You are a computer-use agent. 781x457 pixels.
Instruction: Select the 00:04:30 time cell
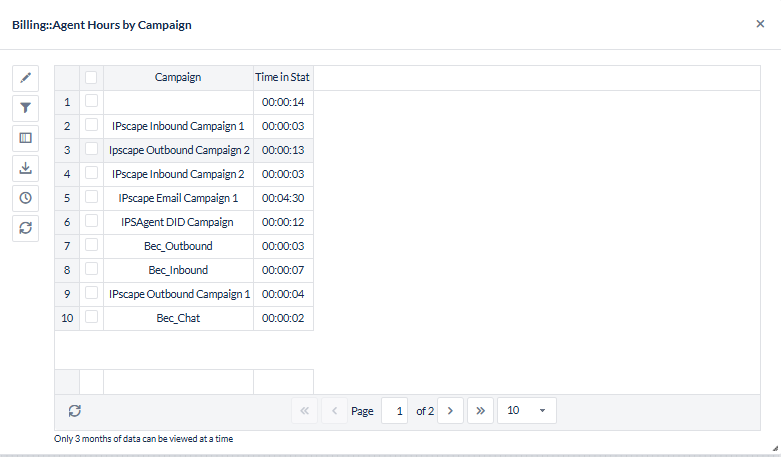[283, 198]
